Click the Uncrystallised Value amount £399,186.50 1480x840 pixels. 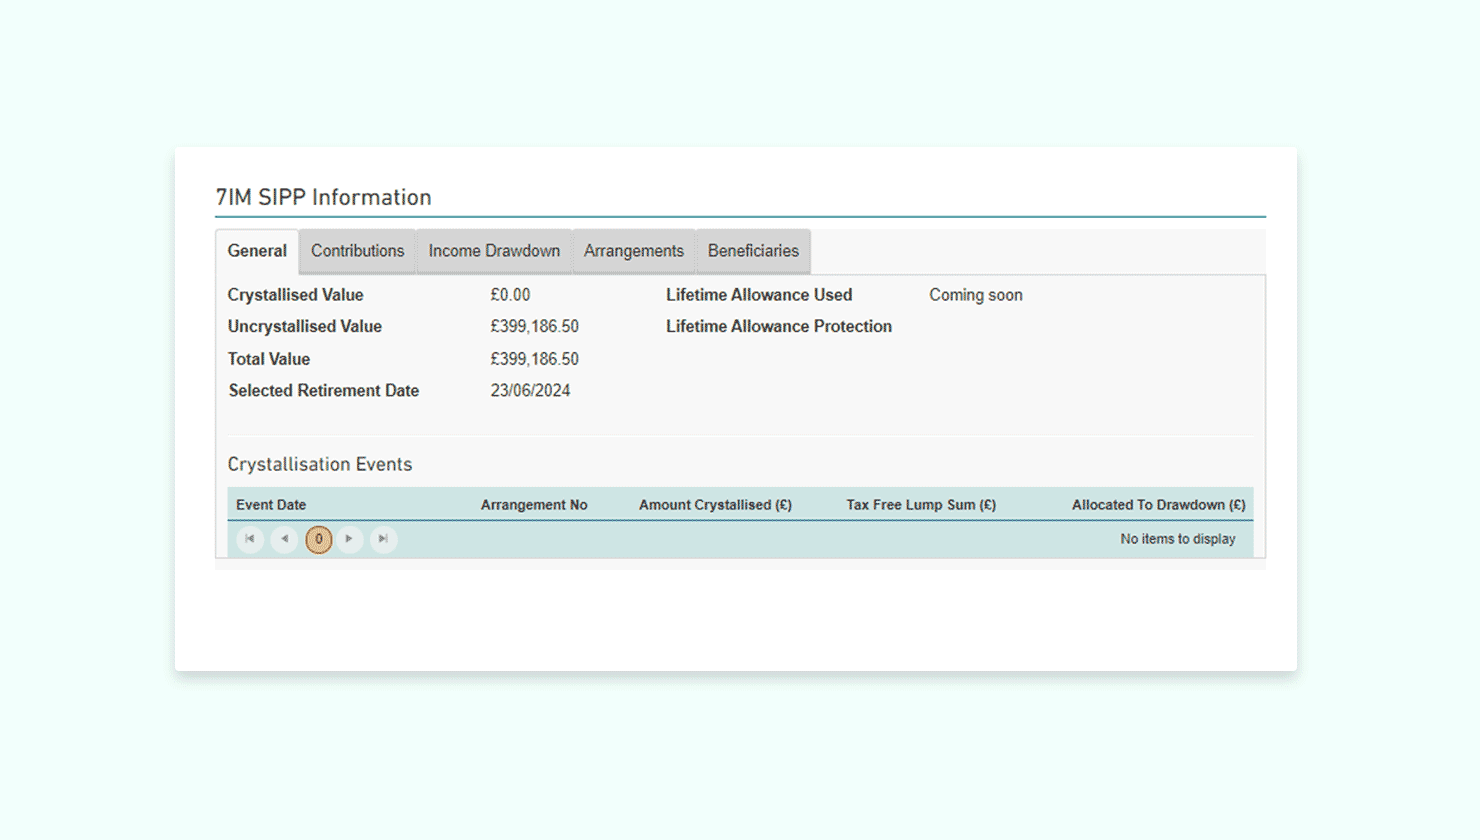[x=534, y=327]
